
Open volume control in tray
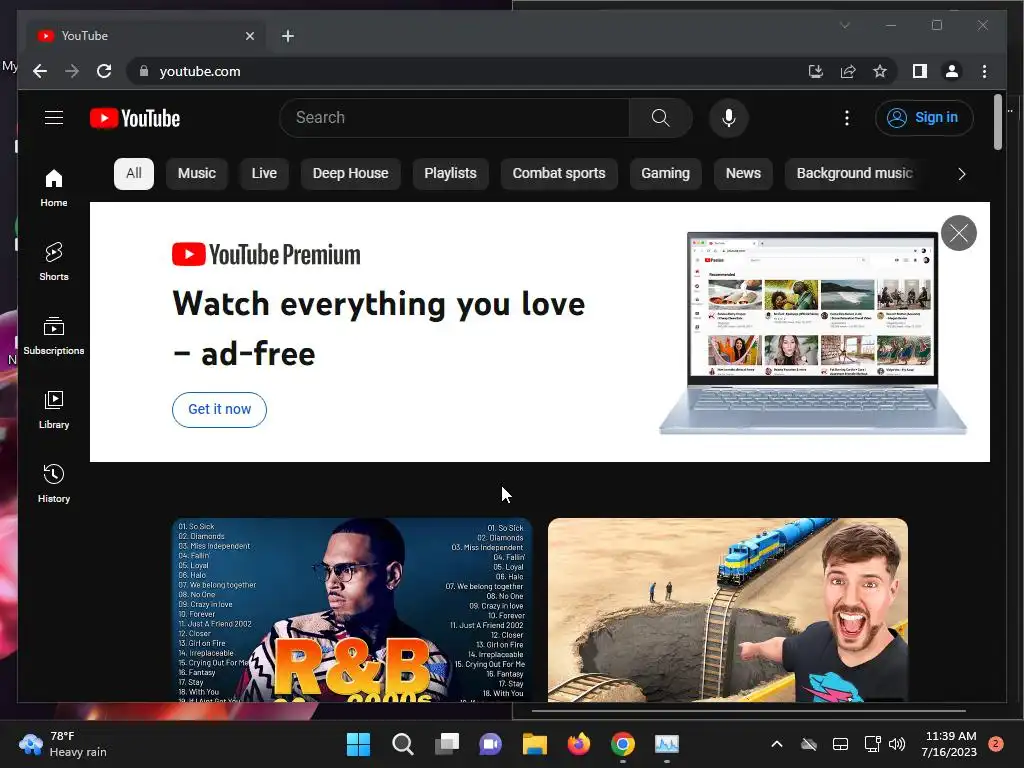click(897, 744)
